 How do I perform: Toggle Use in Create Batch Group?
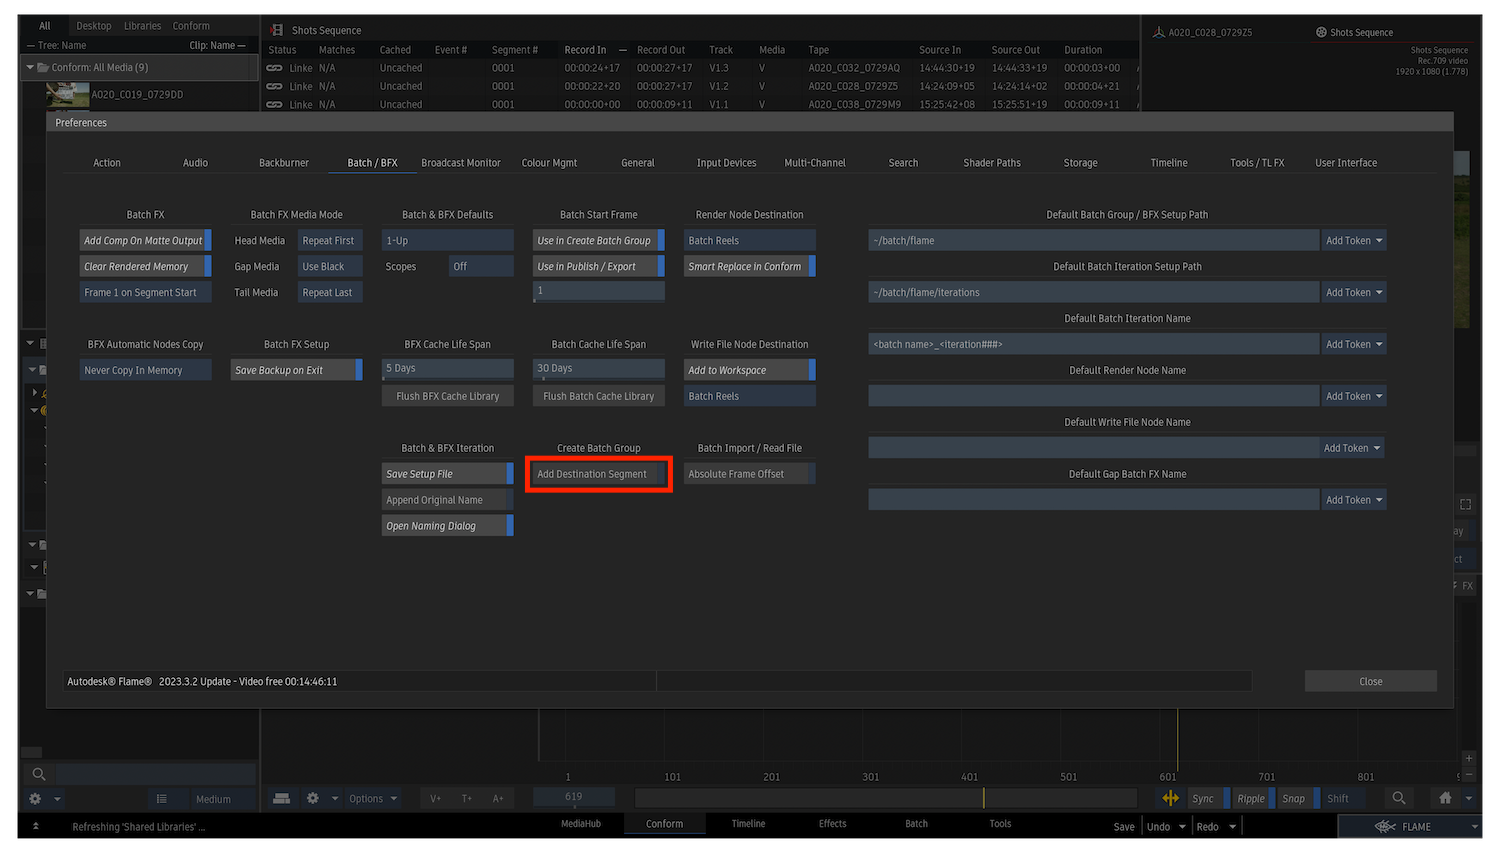(598, 240)
